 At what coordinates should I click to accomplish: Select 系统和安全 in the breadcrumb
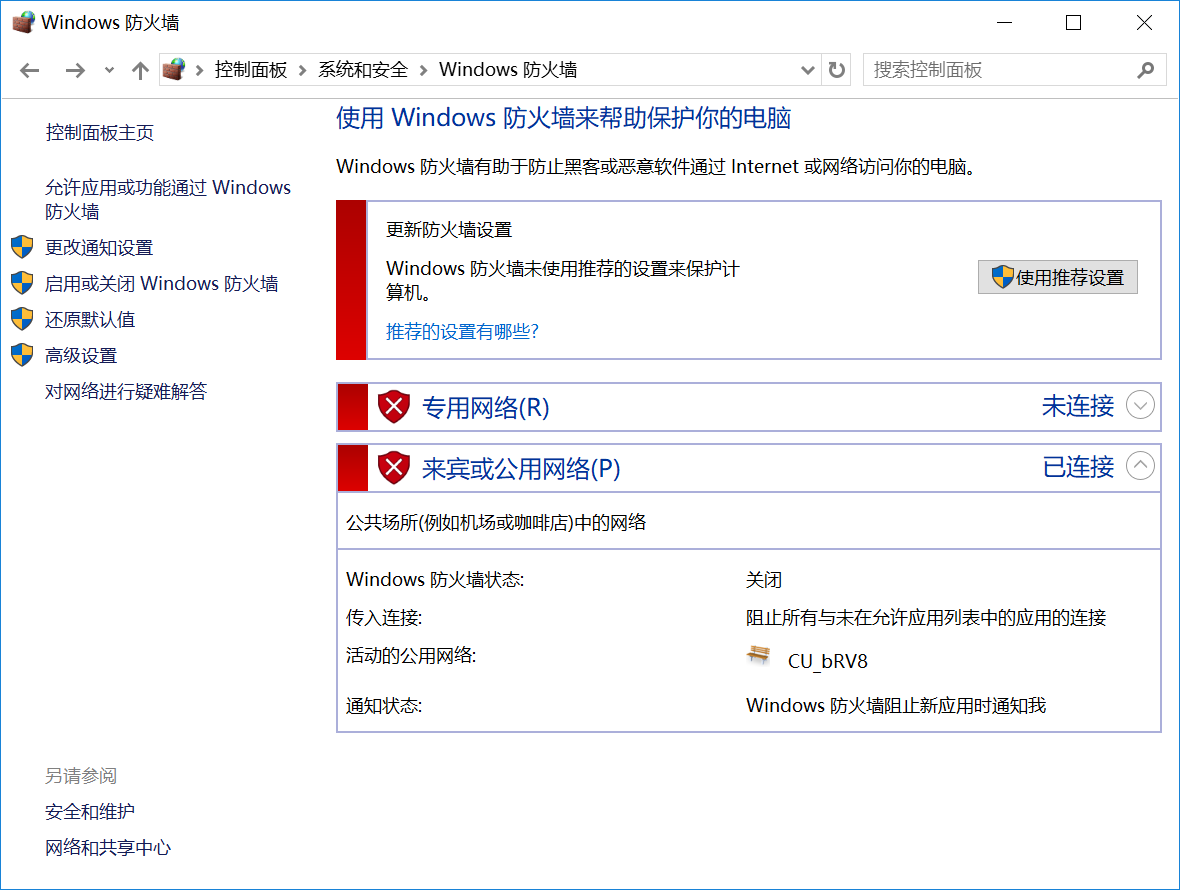(363, 70)
